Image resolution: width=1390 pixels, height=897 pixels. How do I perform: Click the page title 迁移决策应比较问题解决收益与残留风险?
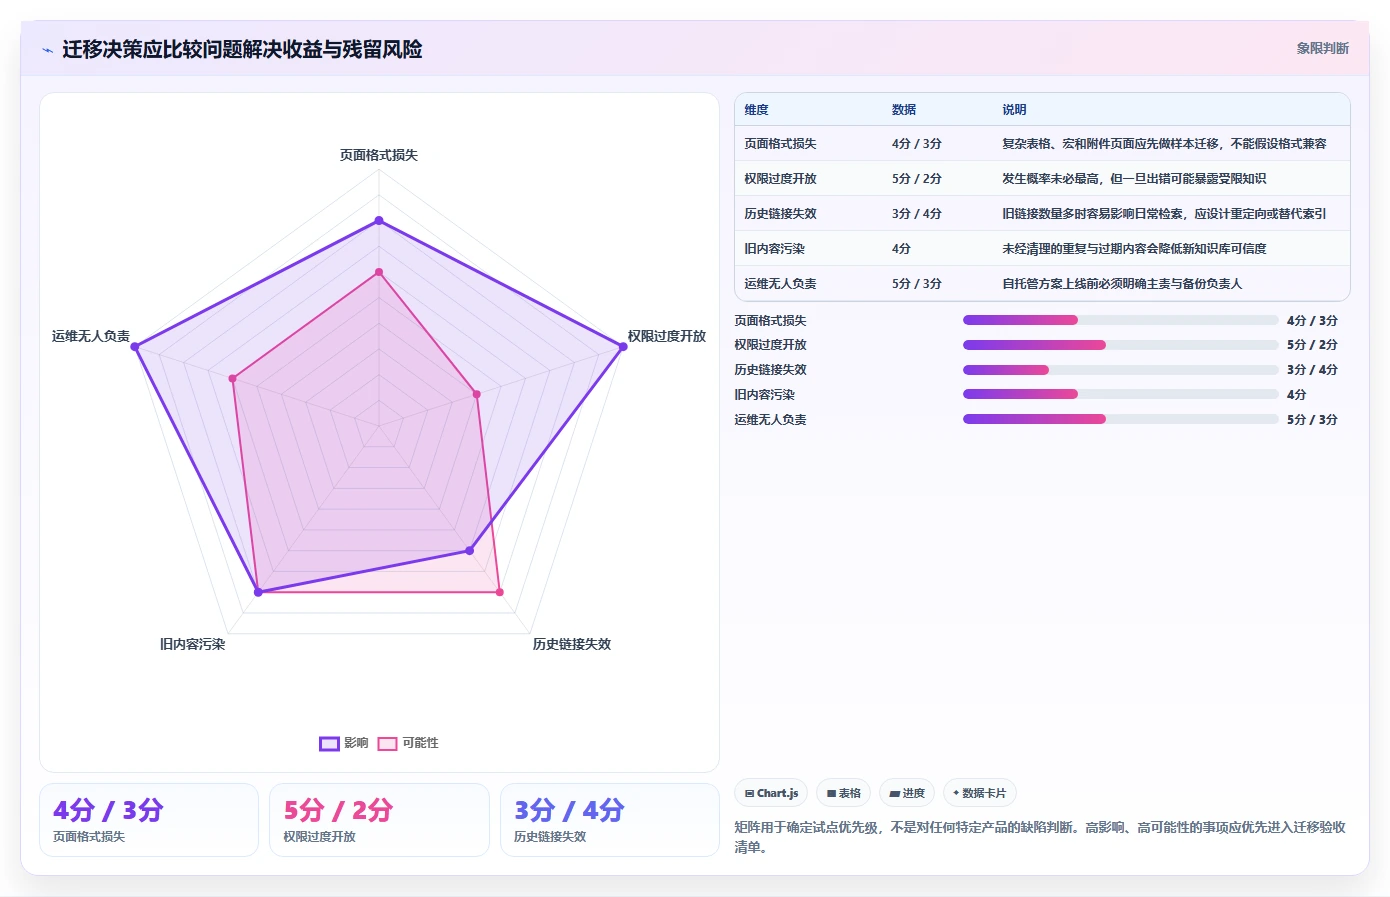242,49
